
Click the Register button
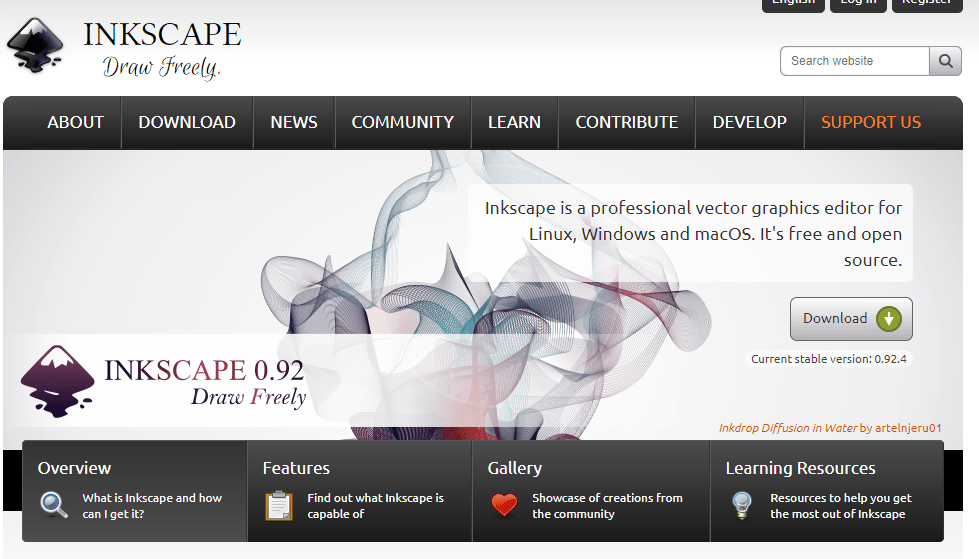(927, 4)
